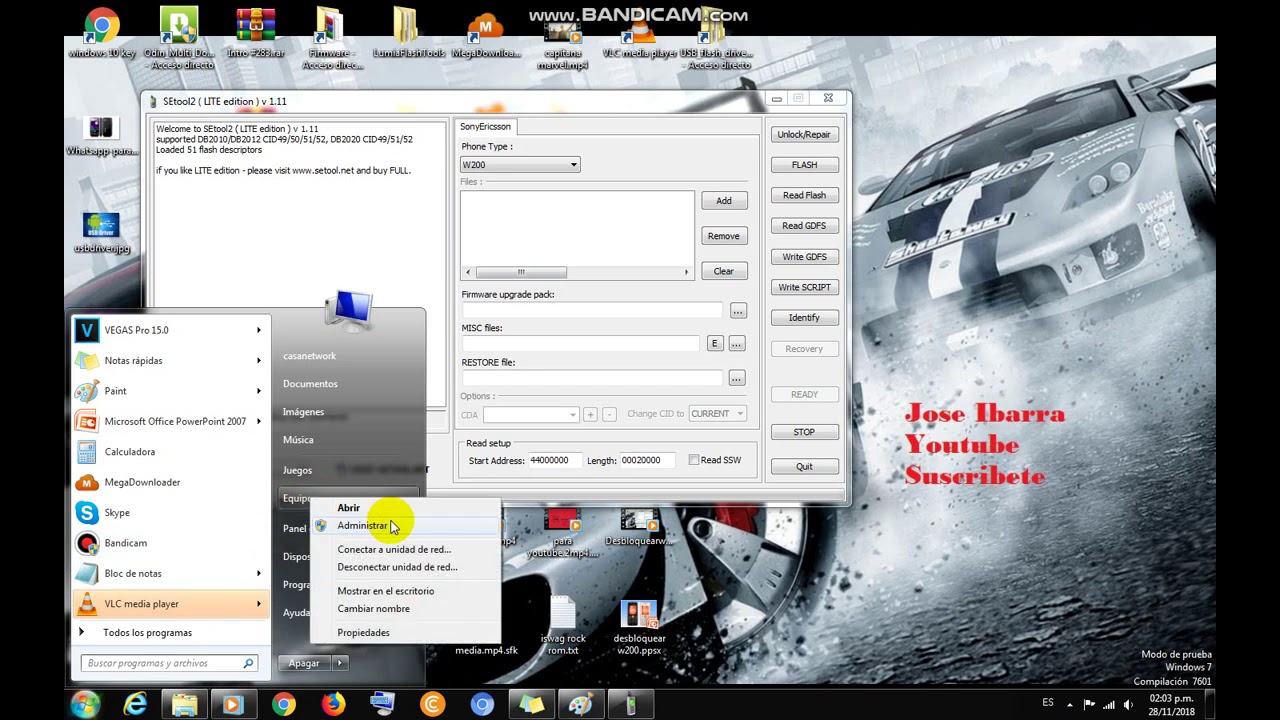Expand Bloc de notas submenu arrow
The image size is (1280, 720).
[259, 574]
